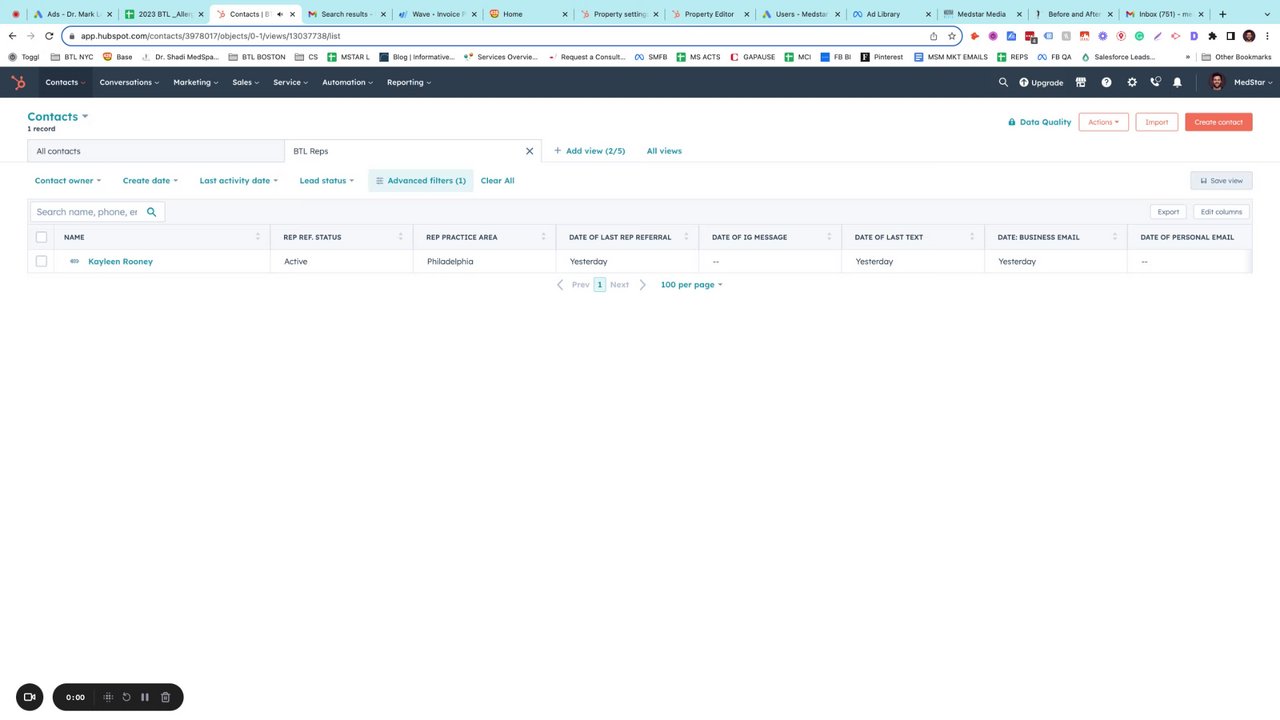Screen dimensions: 1280x720
Task: Stop the screen recording camera button
Action: (29, 697)
